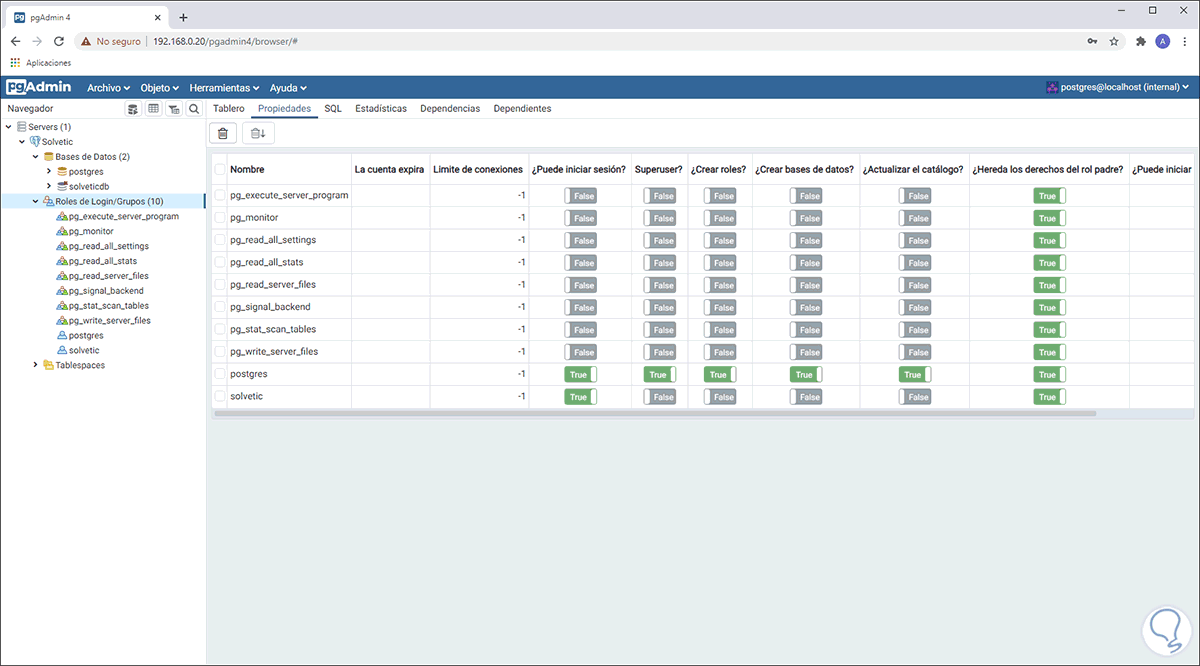Open the Dependencias tab
Viewport: 1200px width, 666px height.
point(450,108)
